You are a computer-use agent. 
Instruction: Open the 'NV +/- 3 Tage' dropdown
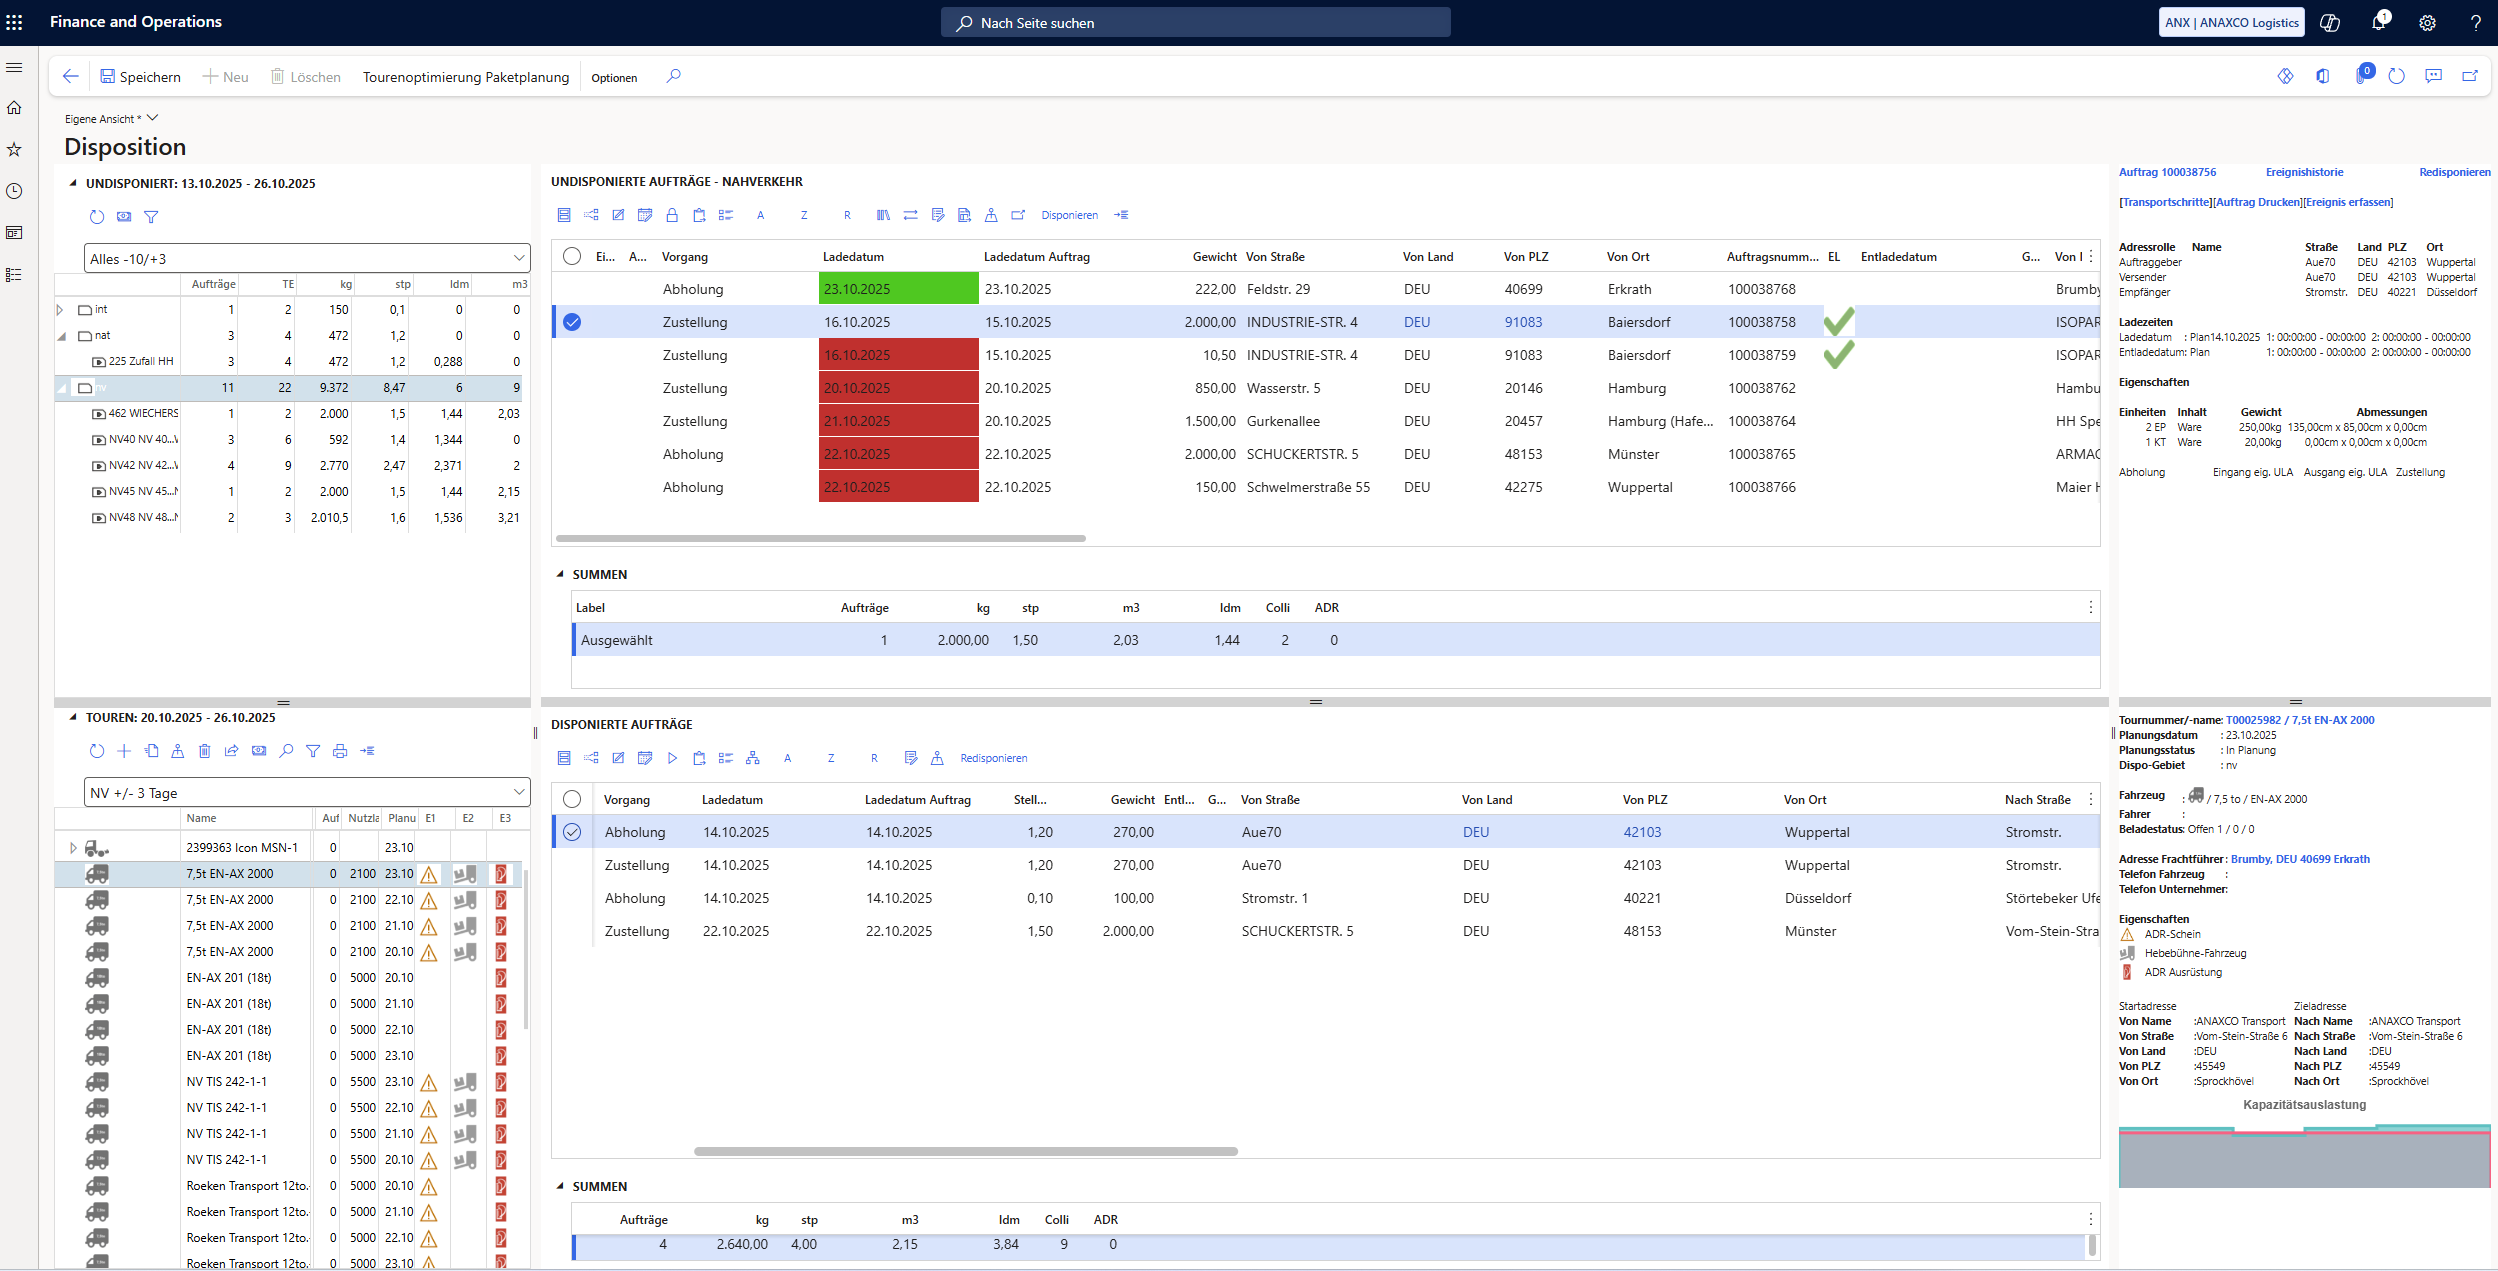coord(518,792)
